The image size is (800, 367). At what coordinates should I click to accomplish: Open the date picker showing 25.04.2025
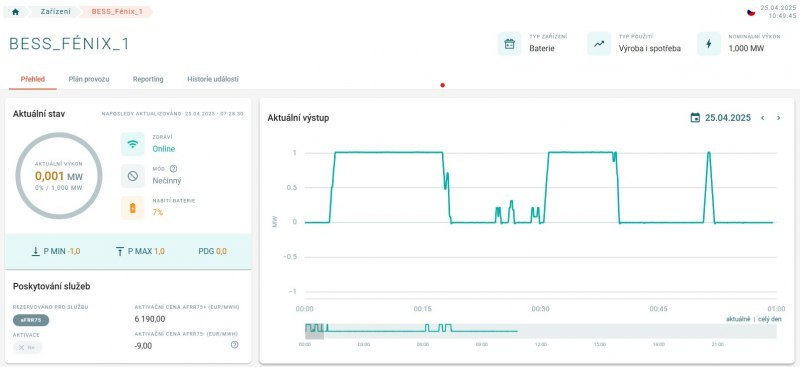click(x=720, y=118)
